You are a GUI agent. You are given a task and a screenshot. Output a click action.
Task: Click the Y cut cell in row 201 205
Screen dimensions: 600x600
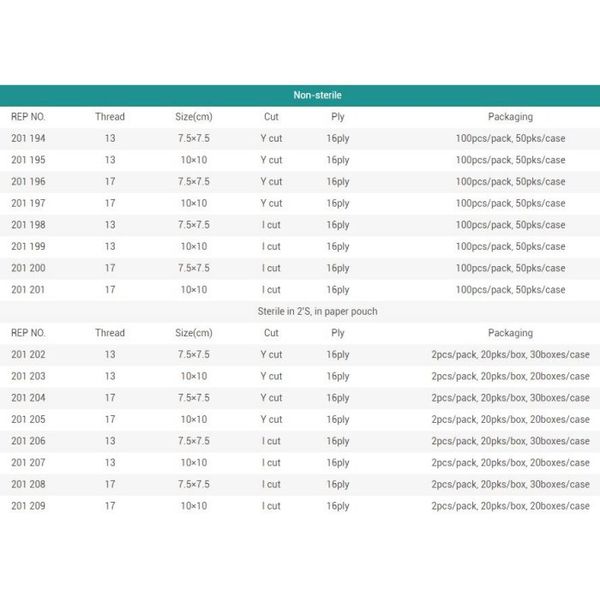pyautogui.click(x=271, y=419)
